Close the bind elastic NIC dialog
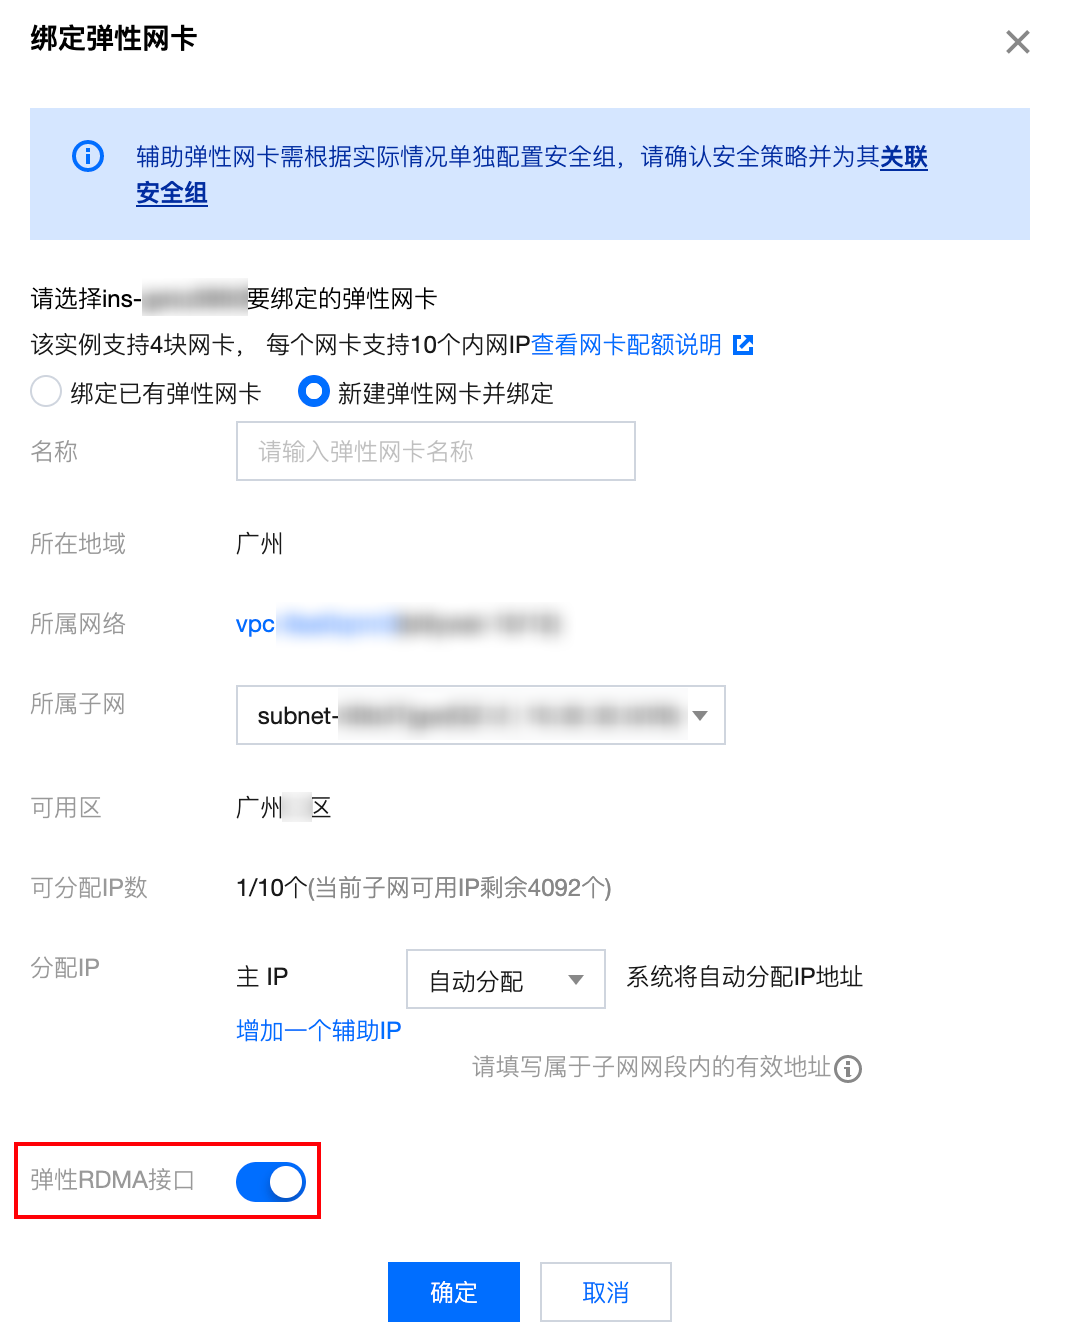Screen dimensions: 1066x1340 pos(1017,42)
